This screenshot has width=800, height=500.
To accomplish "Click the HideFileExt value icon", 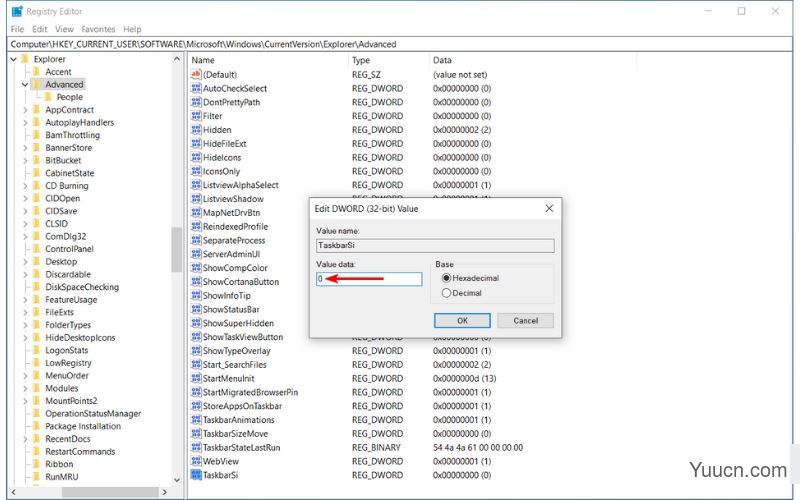I will tap(196, 143).
